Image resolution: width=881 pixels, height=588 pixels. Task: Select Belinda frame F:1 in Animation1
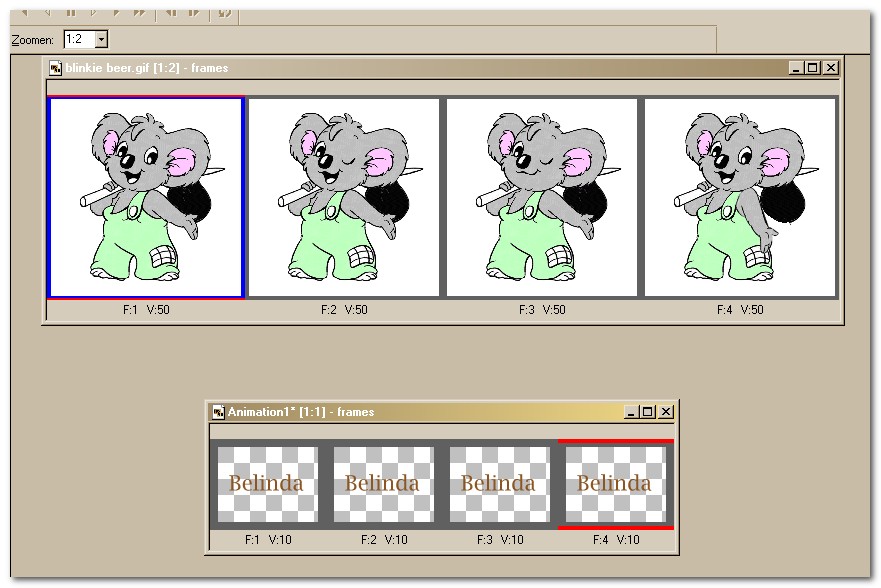tap(267, 484)
